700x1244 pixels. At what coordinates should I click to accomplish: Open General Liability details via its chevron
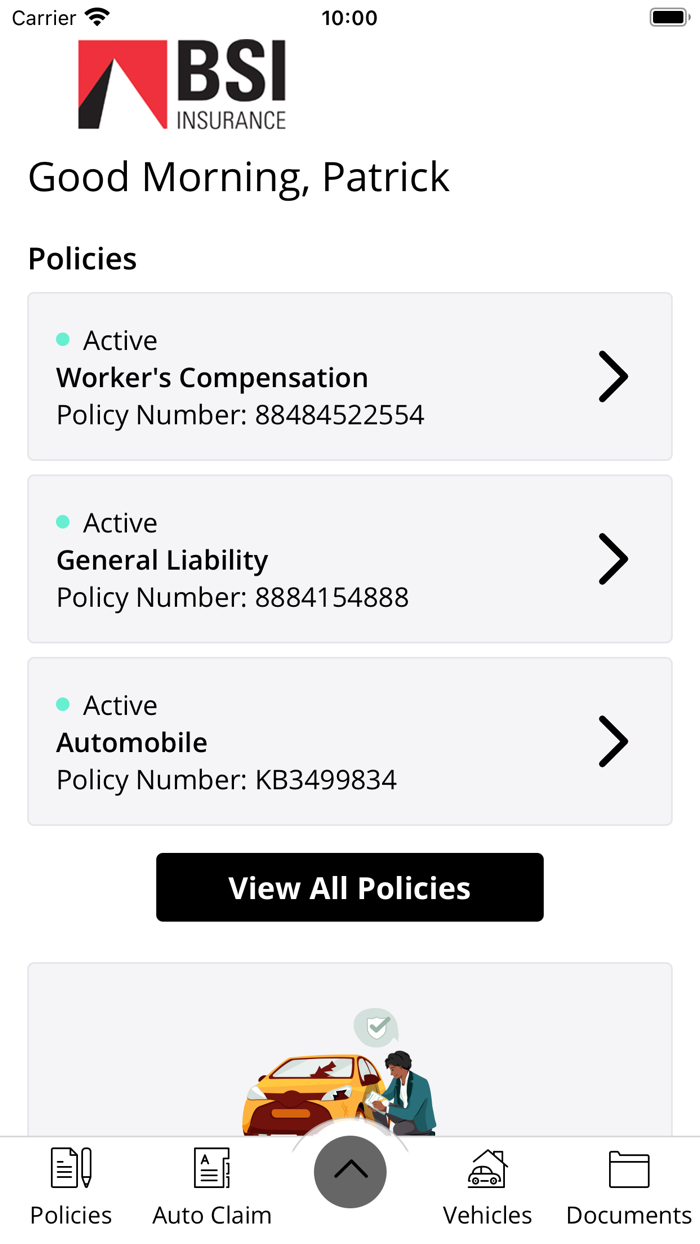pyautogui.click(x=613, y=559)
